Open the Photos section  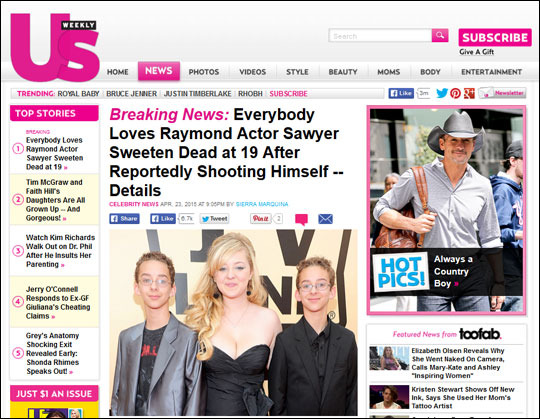[204, 72]
